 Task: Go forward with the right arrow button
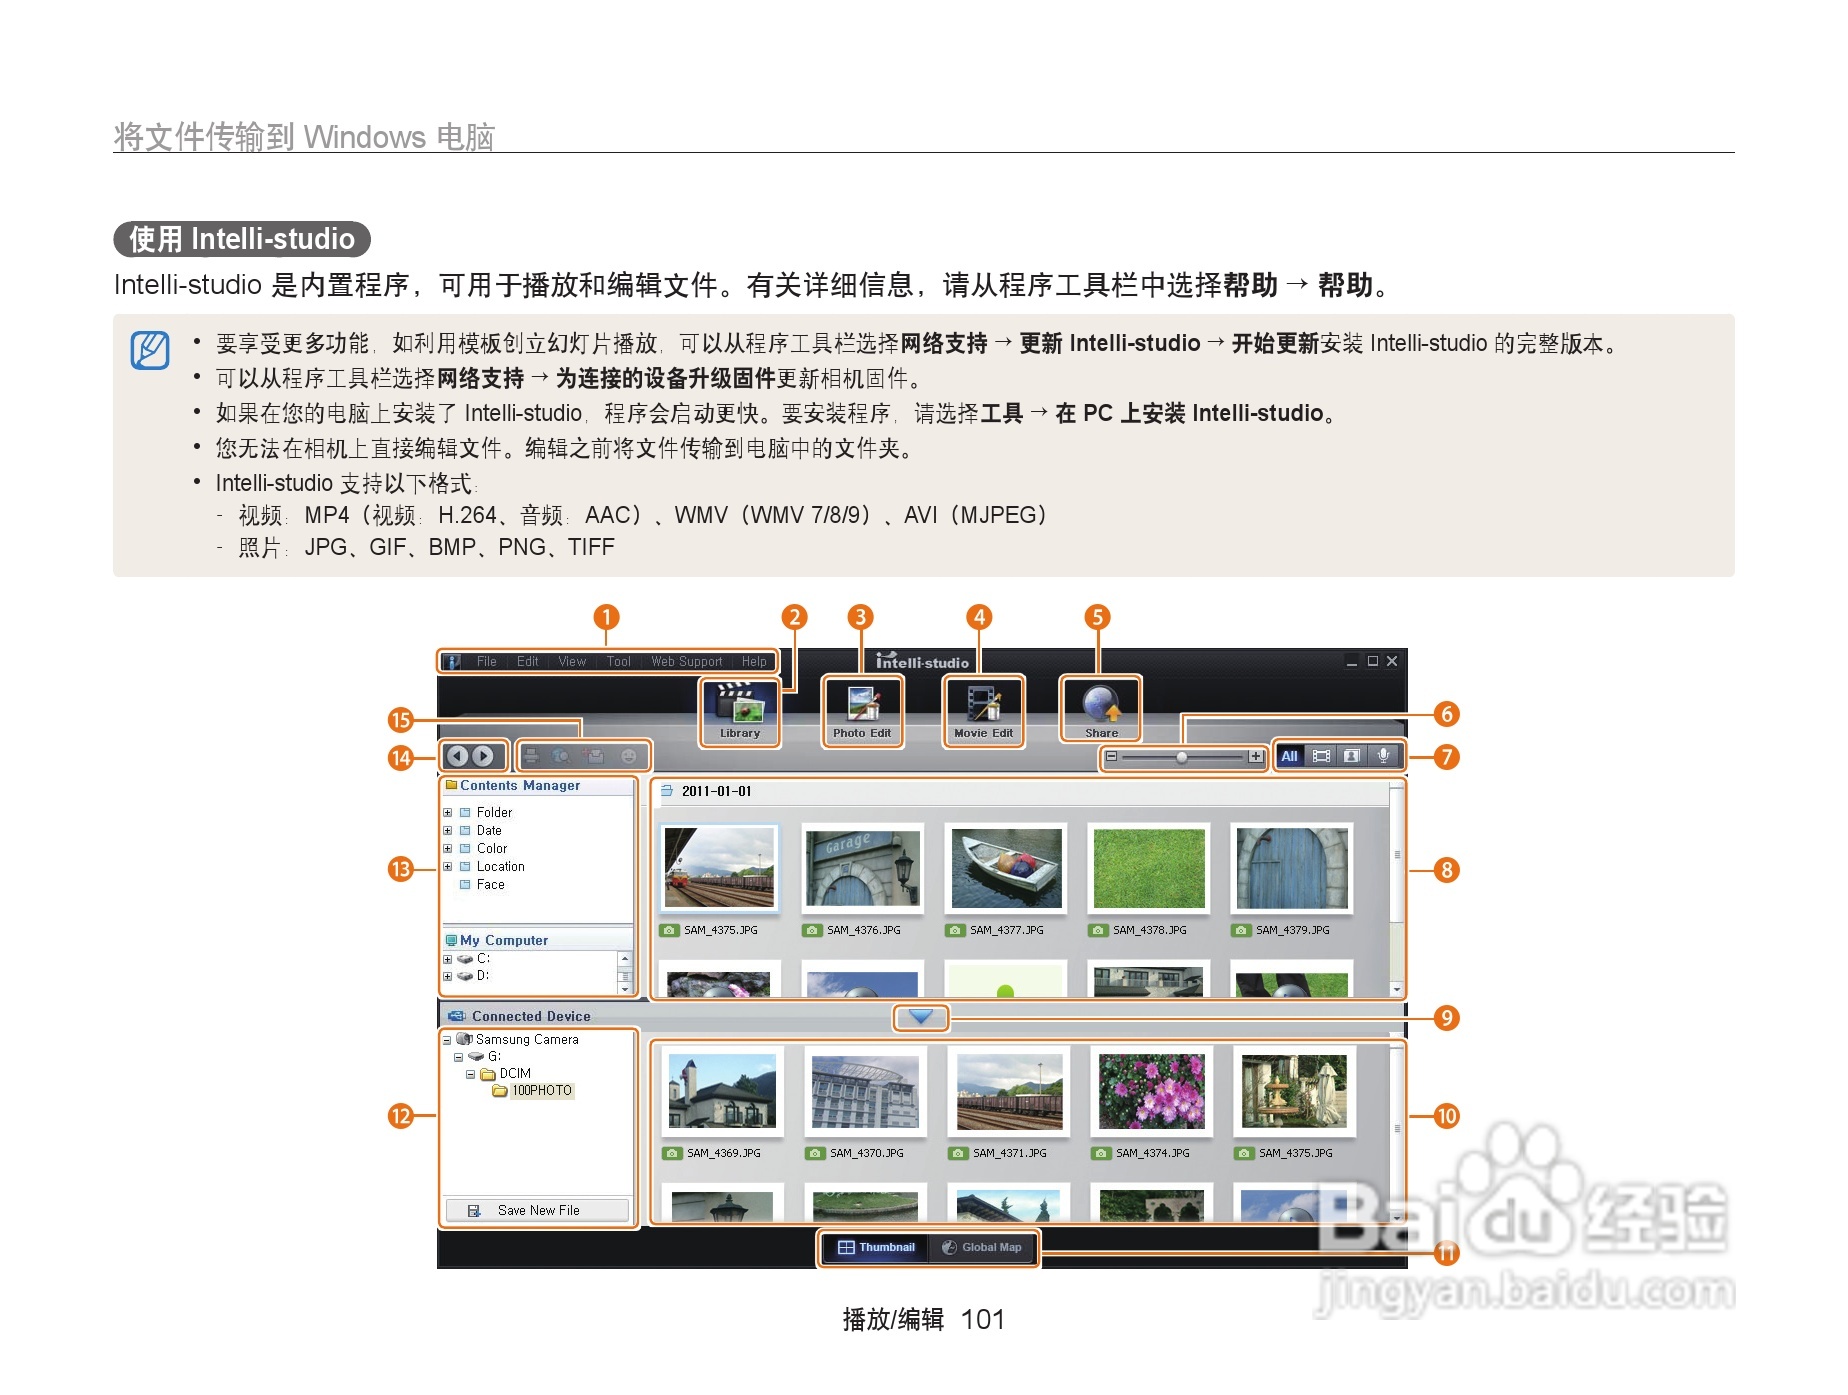click(x=483, y=756)
